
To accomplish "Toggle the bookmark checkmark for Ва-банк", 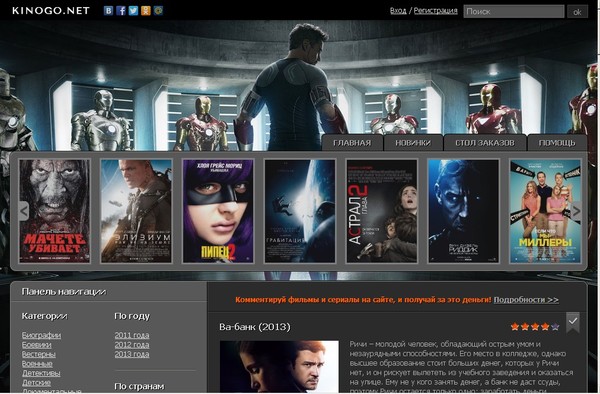I will click(573, 322).
